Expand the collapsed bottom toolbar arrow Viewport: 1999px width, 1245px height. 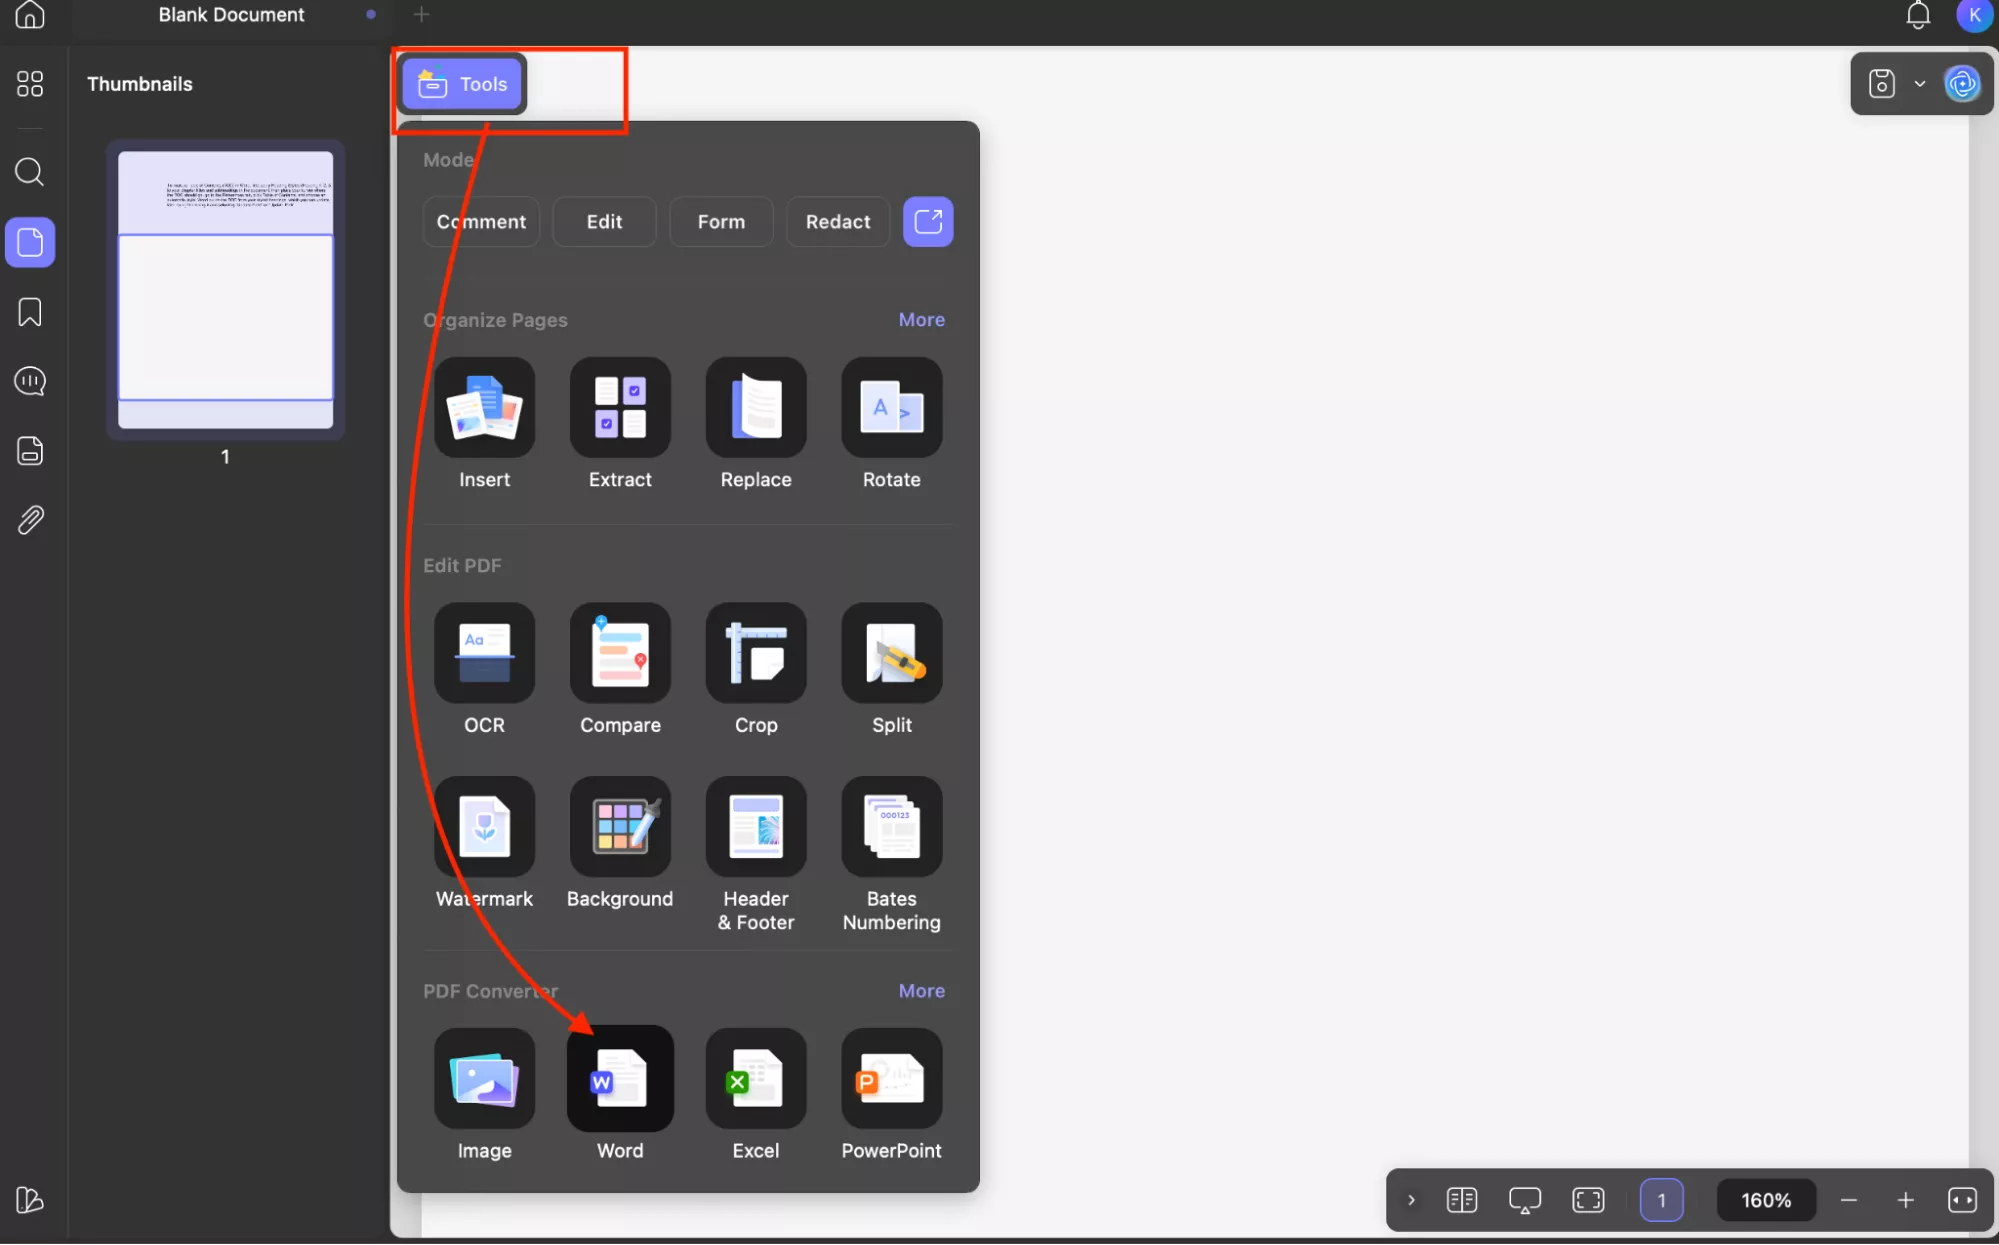(1410, 1199)
